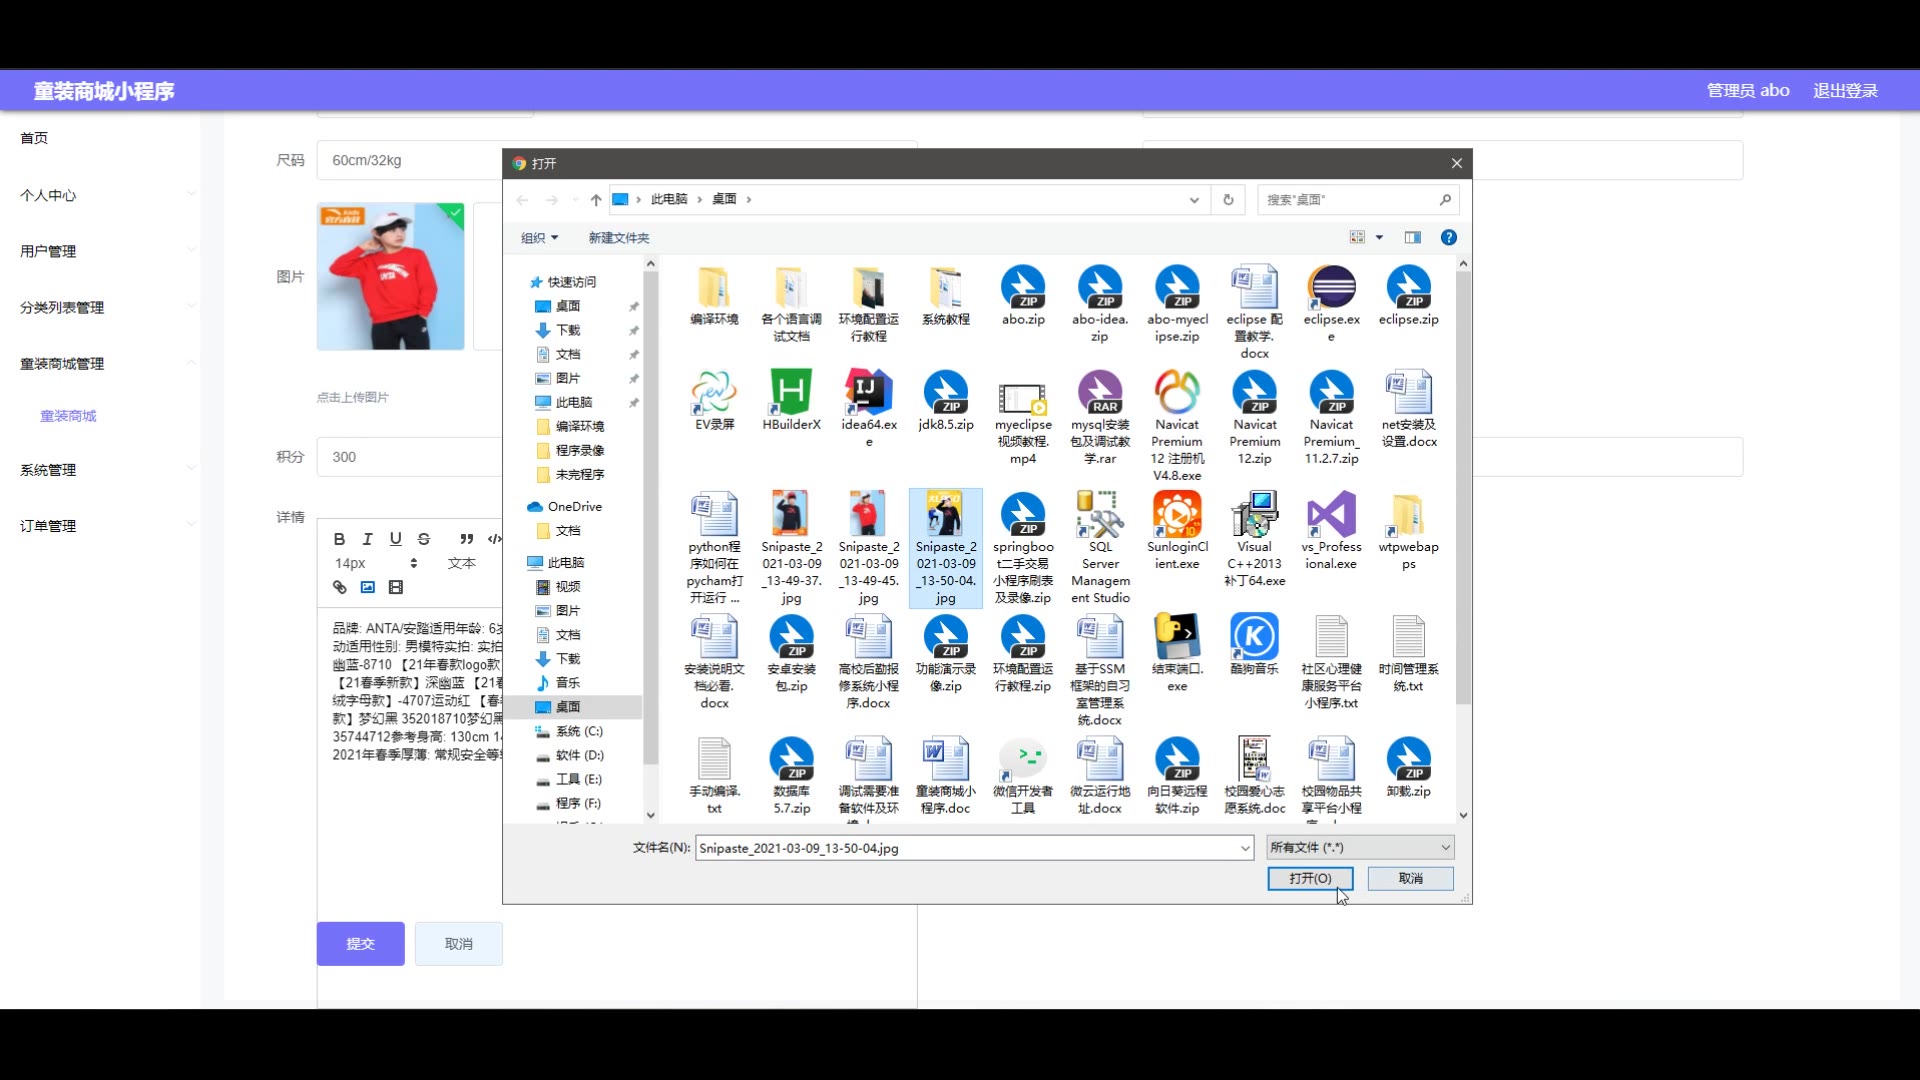This screenshot has width=1920, height=1080.
Task: Select the vs_Professional.exe installer icon
Action: click(x=1331, y=514)
